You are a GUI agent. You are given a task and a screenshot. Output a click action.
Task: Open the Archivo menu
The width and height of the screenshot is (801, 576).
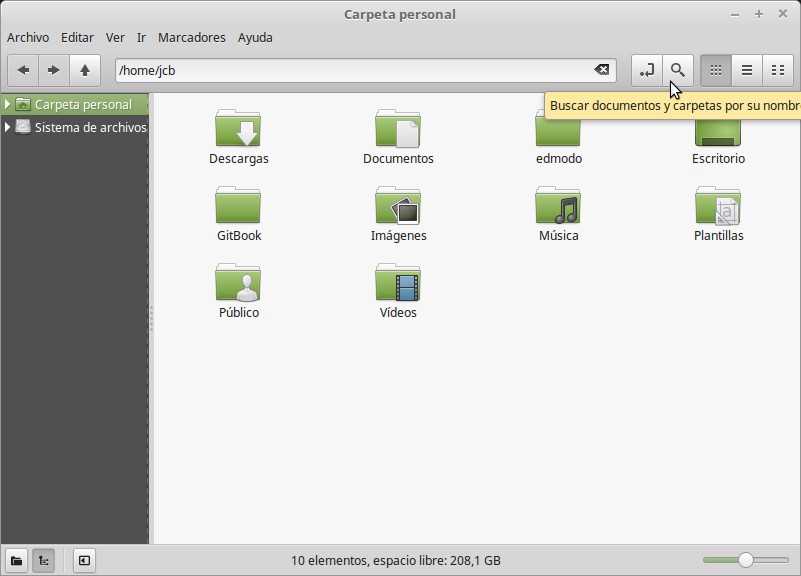[29, 37]
